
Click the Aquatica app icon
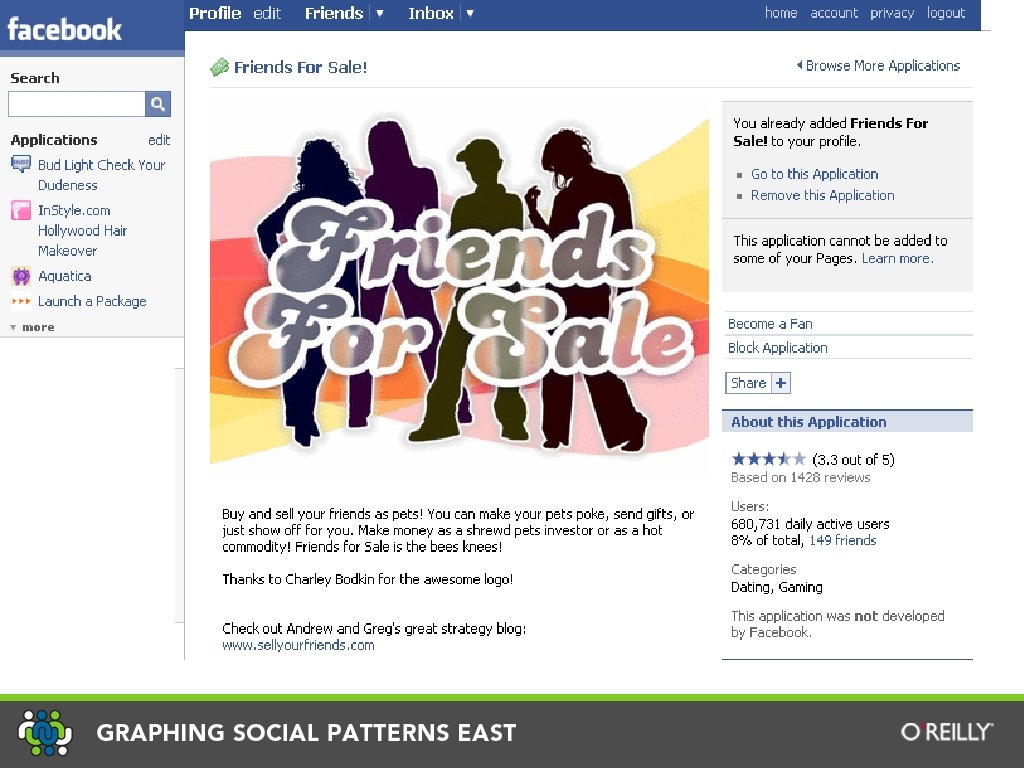tap(21, 276)
